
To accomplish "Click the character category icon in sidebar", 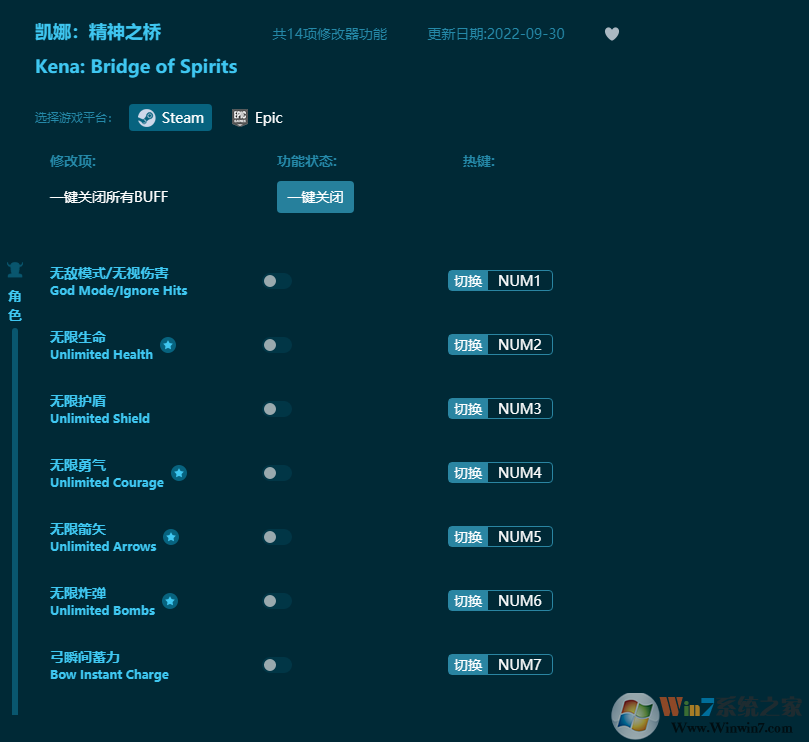I will pos(15,270).
